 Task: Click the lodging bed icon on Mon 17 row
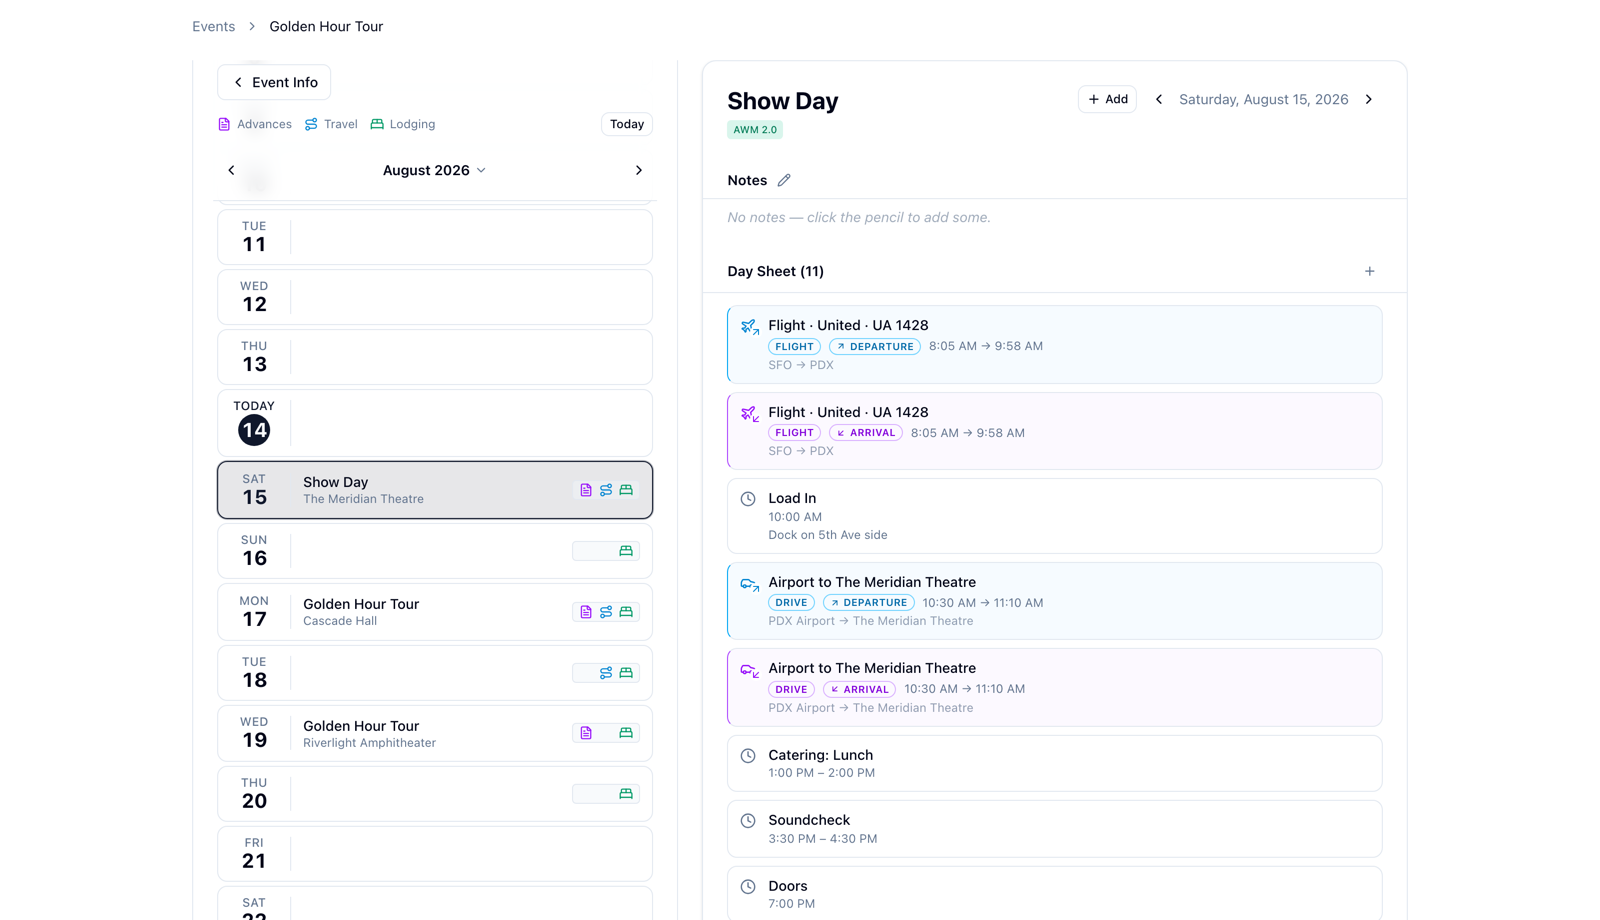[626, 612]
